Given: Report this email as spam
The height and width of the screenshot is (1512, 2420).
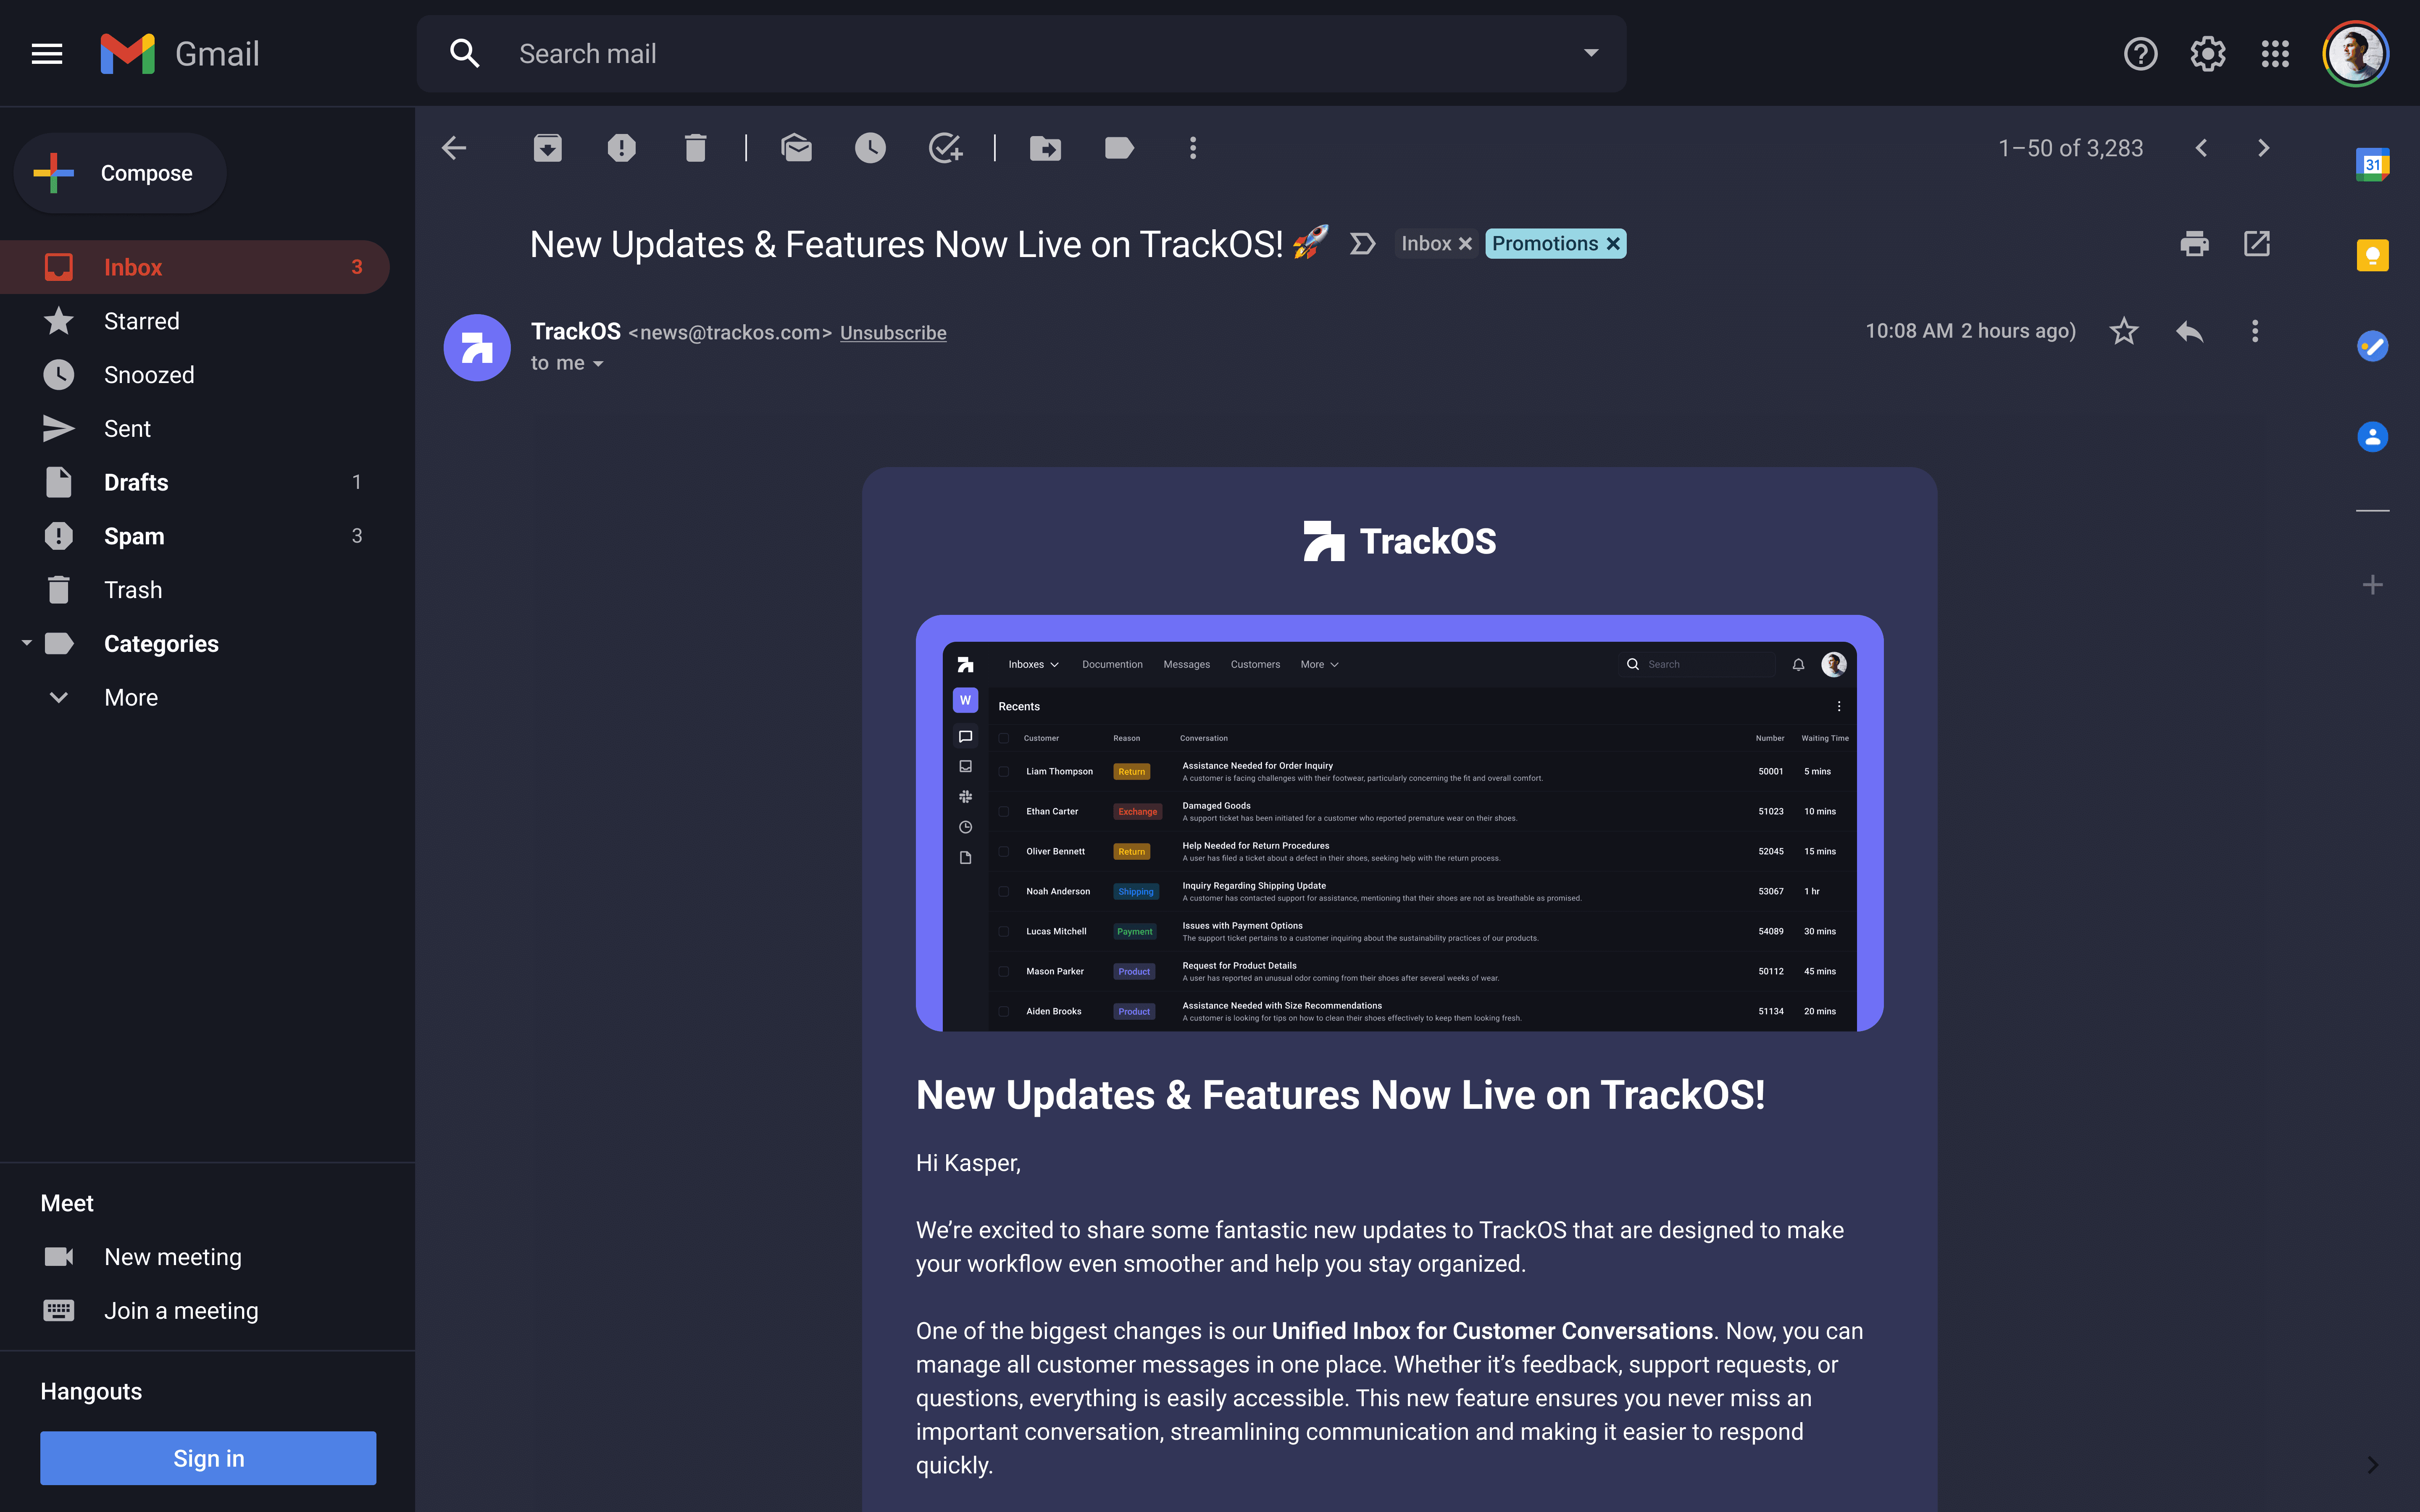Looking at the screenshot, I should tap(621, 148).
